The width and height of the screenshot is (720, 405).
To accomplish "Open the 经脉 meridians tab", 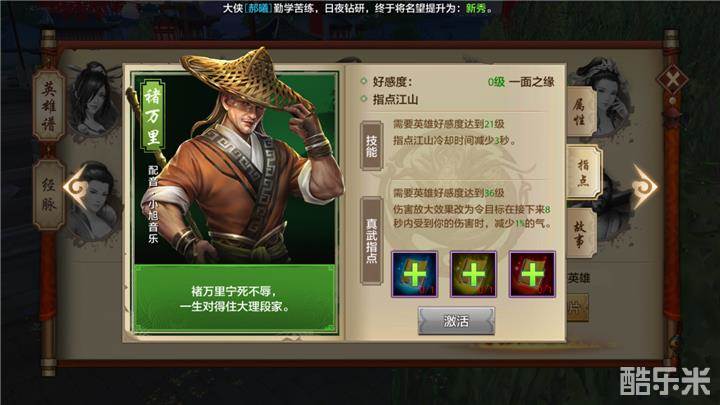I will [49, 195].
